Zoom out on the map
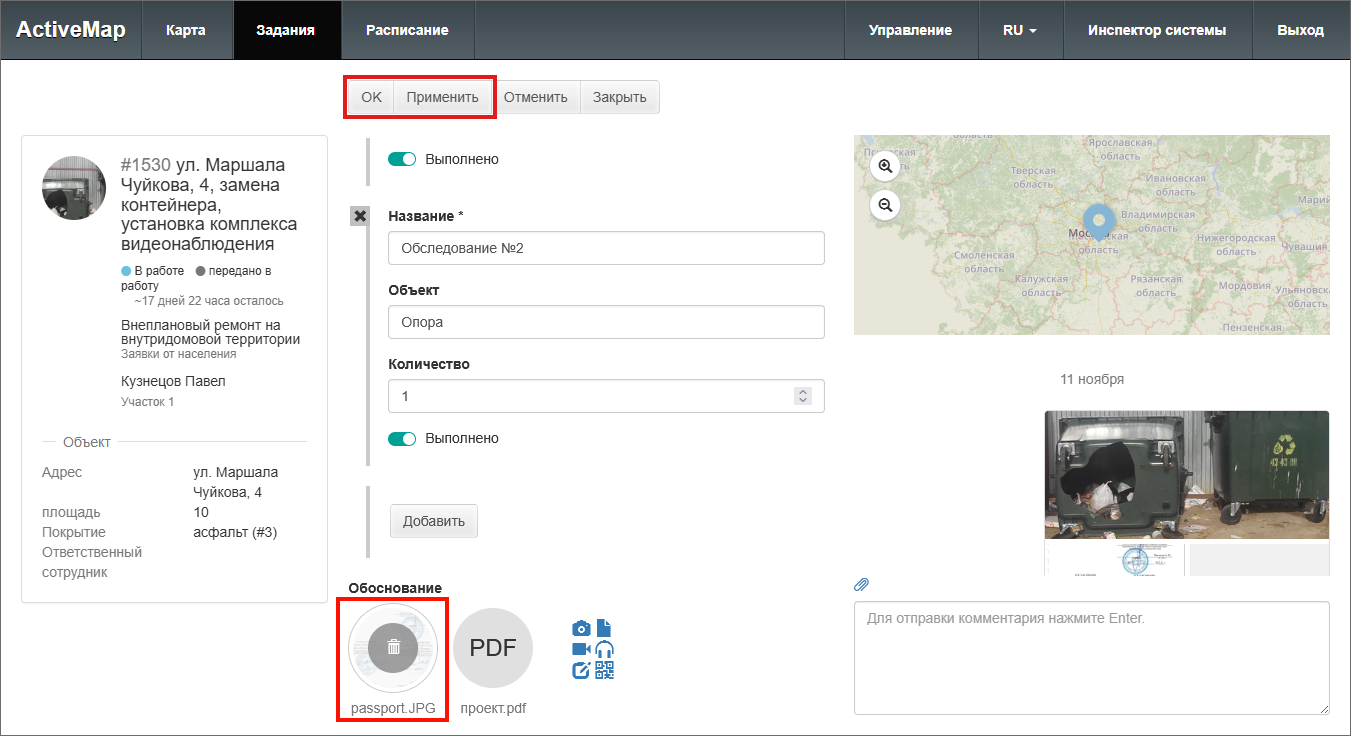 (885, 205)
